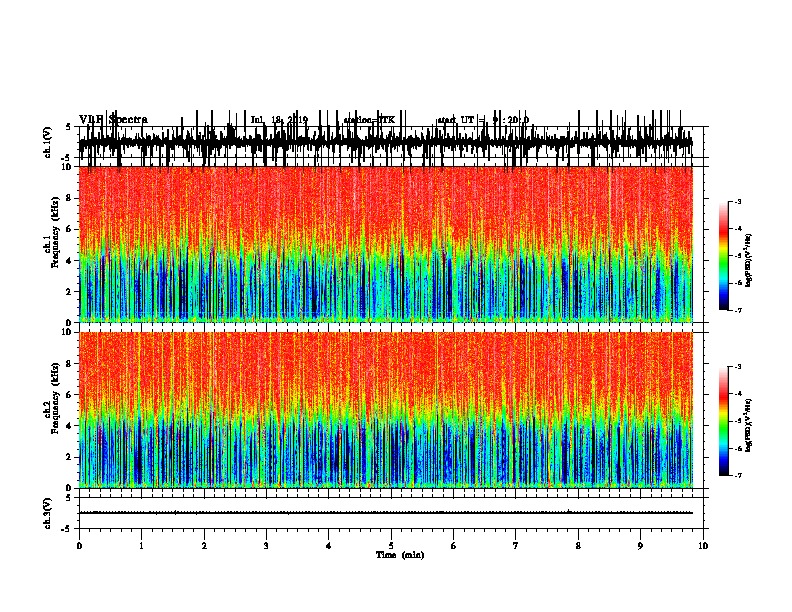Viewport: 792px width, 612px height.
Task: Click the ch.2 color bar "-3" label
Action: 738,367
